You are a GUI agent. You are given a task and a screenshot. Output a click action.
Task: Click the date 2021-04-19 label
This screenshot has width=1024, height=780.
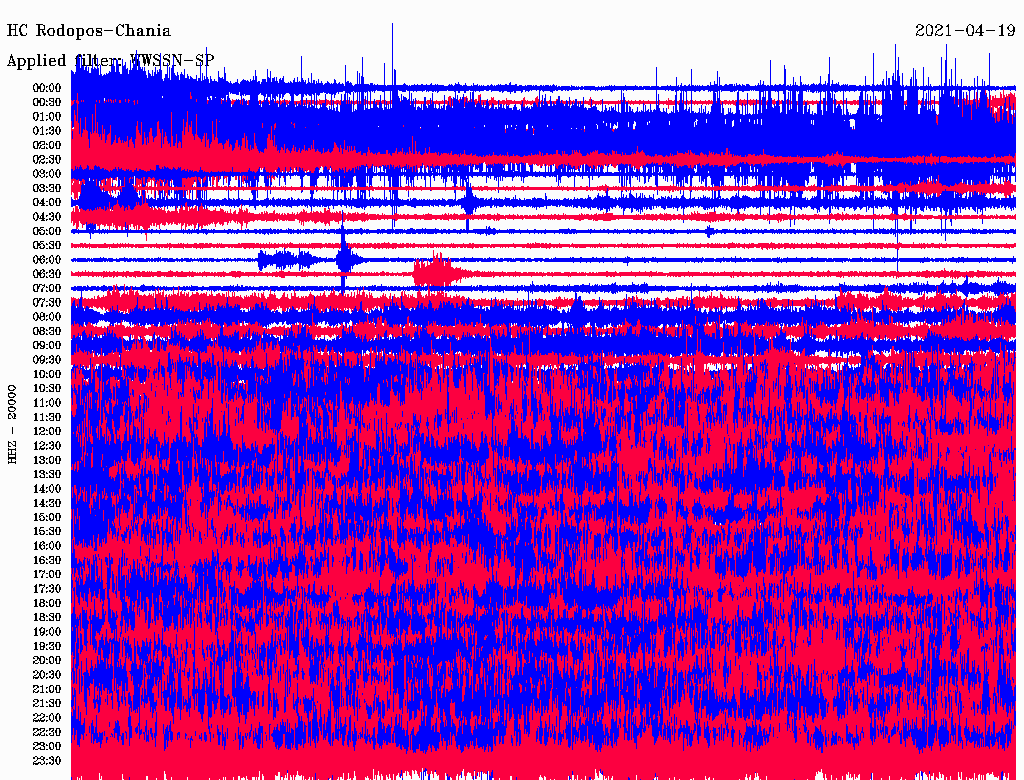965,31
